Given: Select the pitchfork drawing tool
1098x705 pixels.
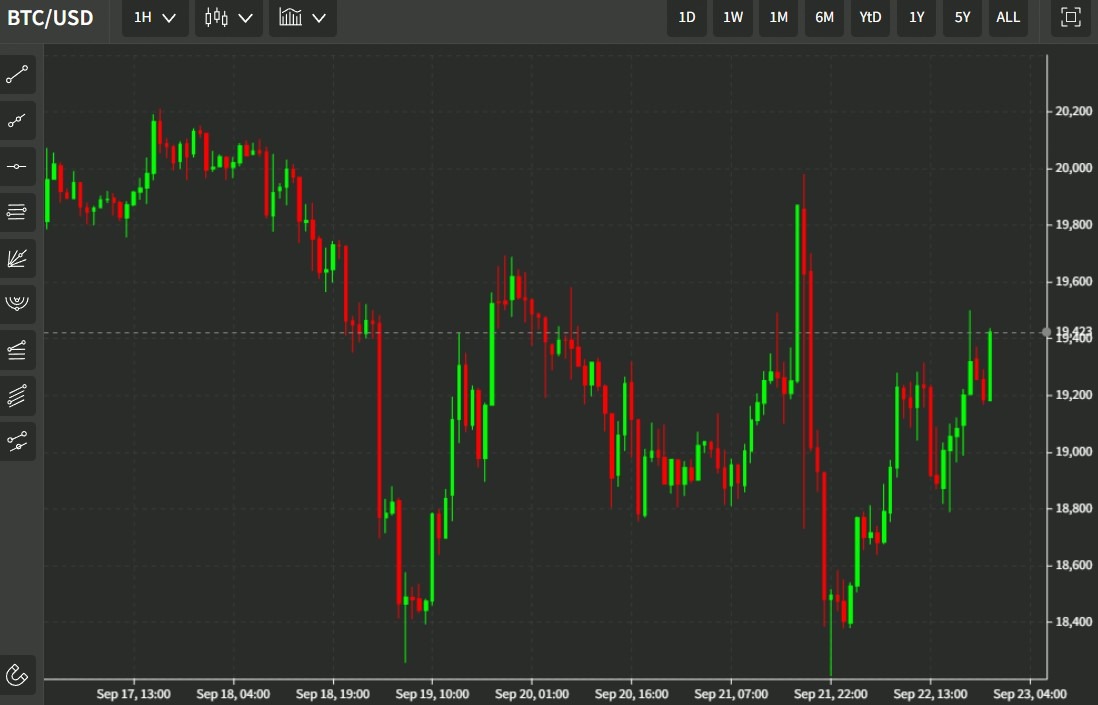Looking at the screenshot, I should pyautogui.click(x=17, y=441).
